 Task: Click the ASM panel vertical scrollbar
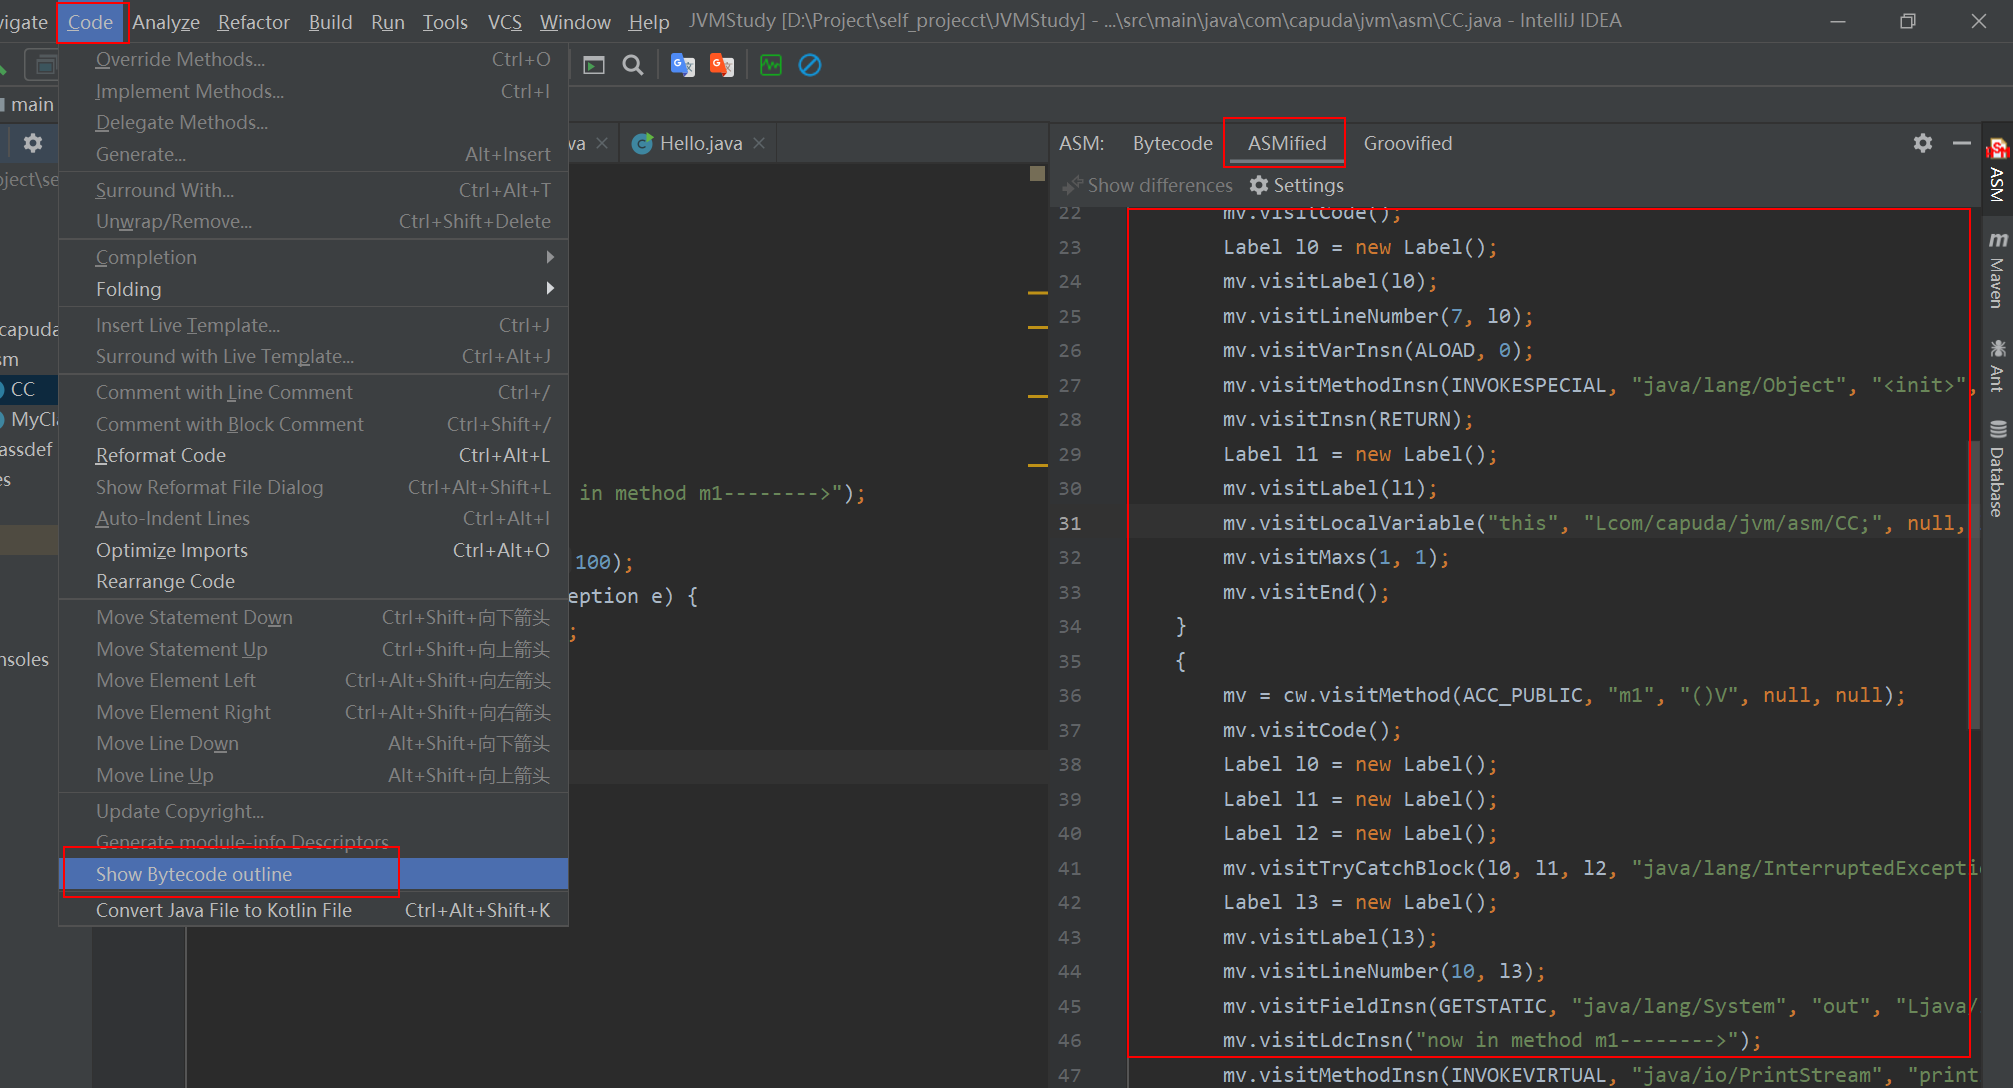[1974, 585]
